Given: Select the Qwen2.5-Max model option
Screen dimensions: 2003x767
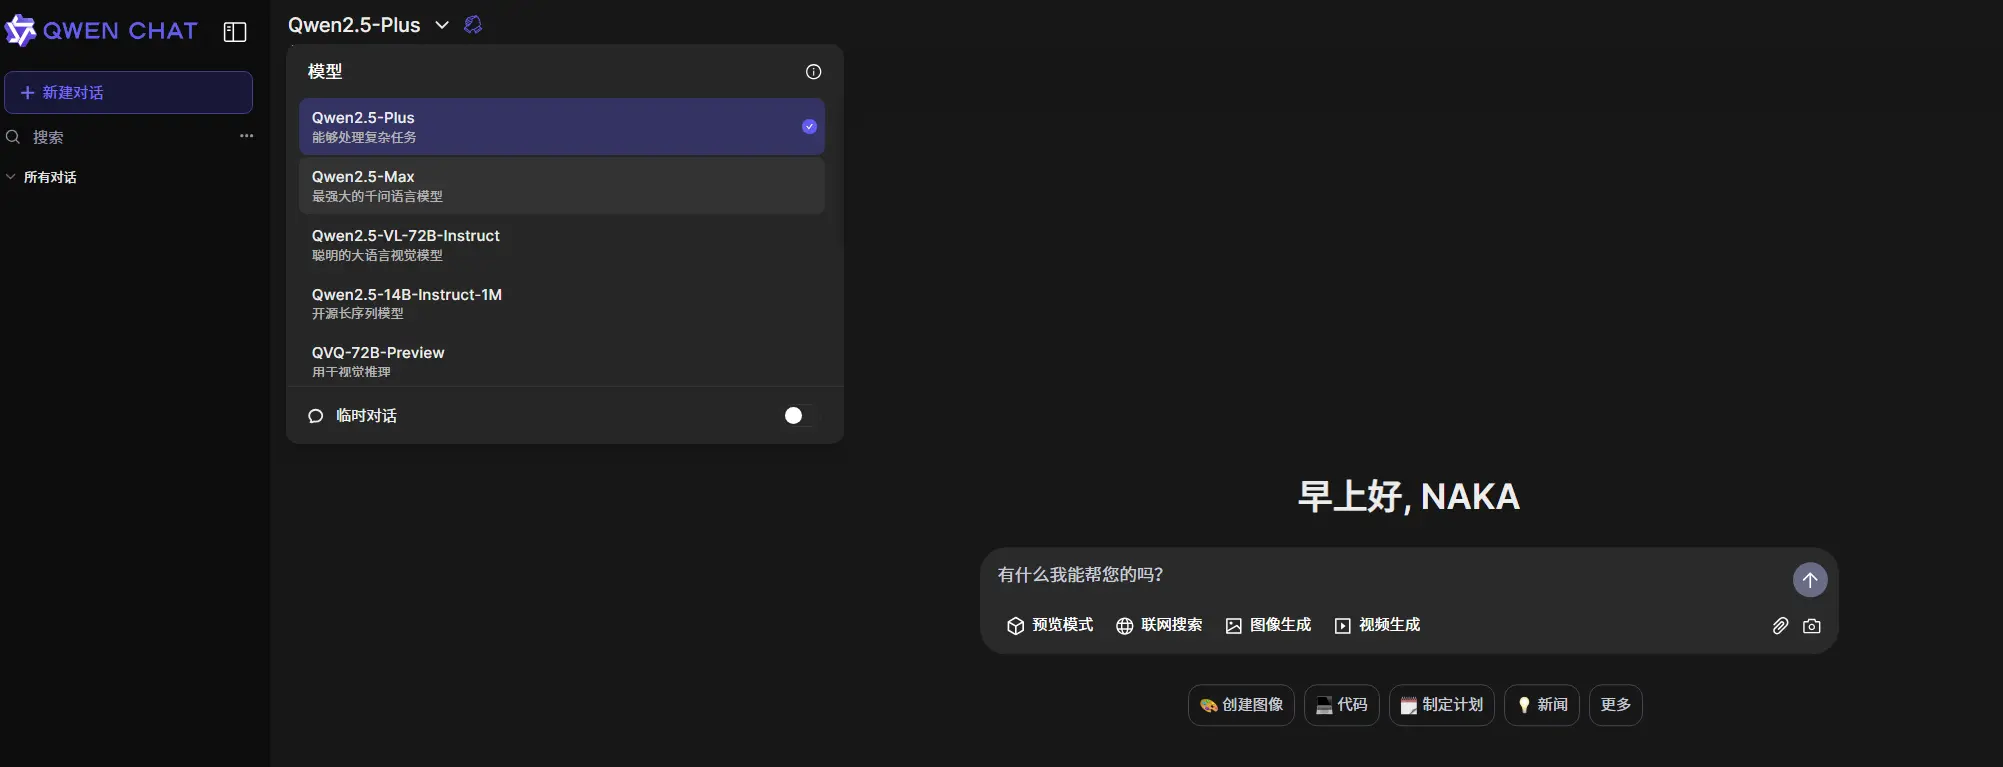Looking at the screenshot, I should pos(561,186).
